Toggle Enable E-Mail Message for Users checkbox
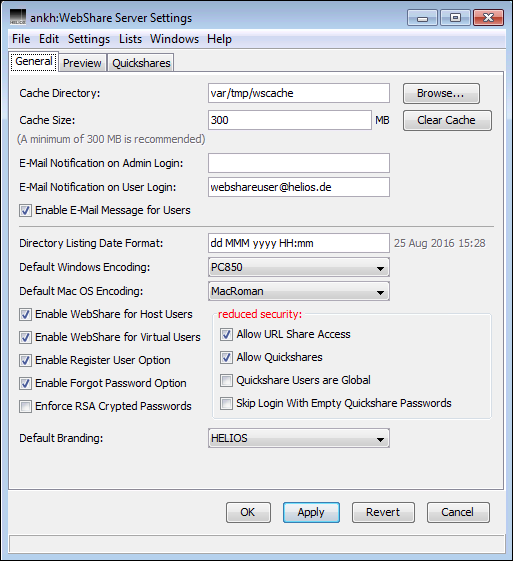513x561 pixels. [x=25, y=210]
